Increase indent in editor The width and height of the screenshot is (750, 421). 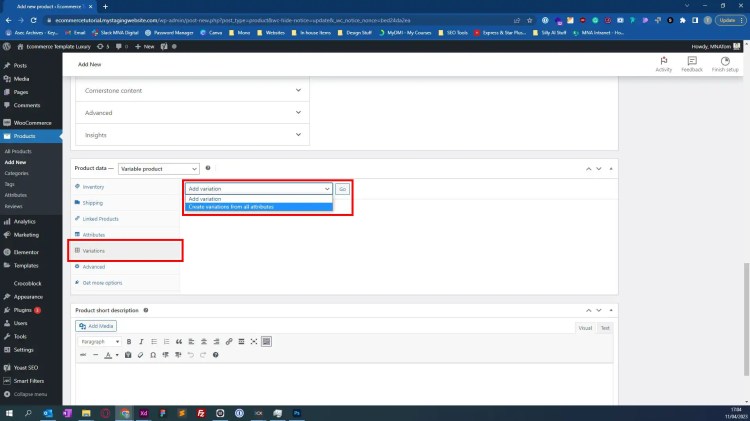click(x=178, y=355)
